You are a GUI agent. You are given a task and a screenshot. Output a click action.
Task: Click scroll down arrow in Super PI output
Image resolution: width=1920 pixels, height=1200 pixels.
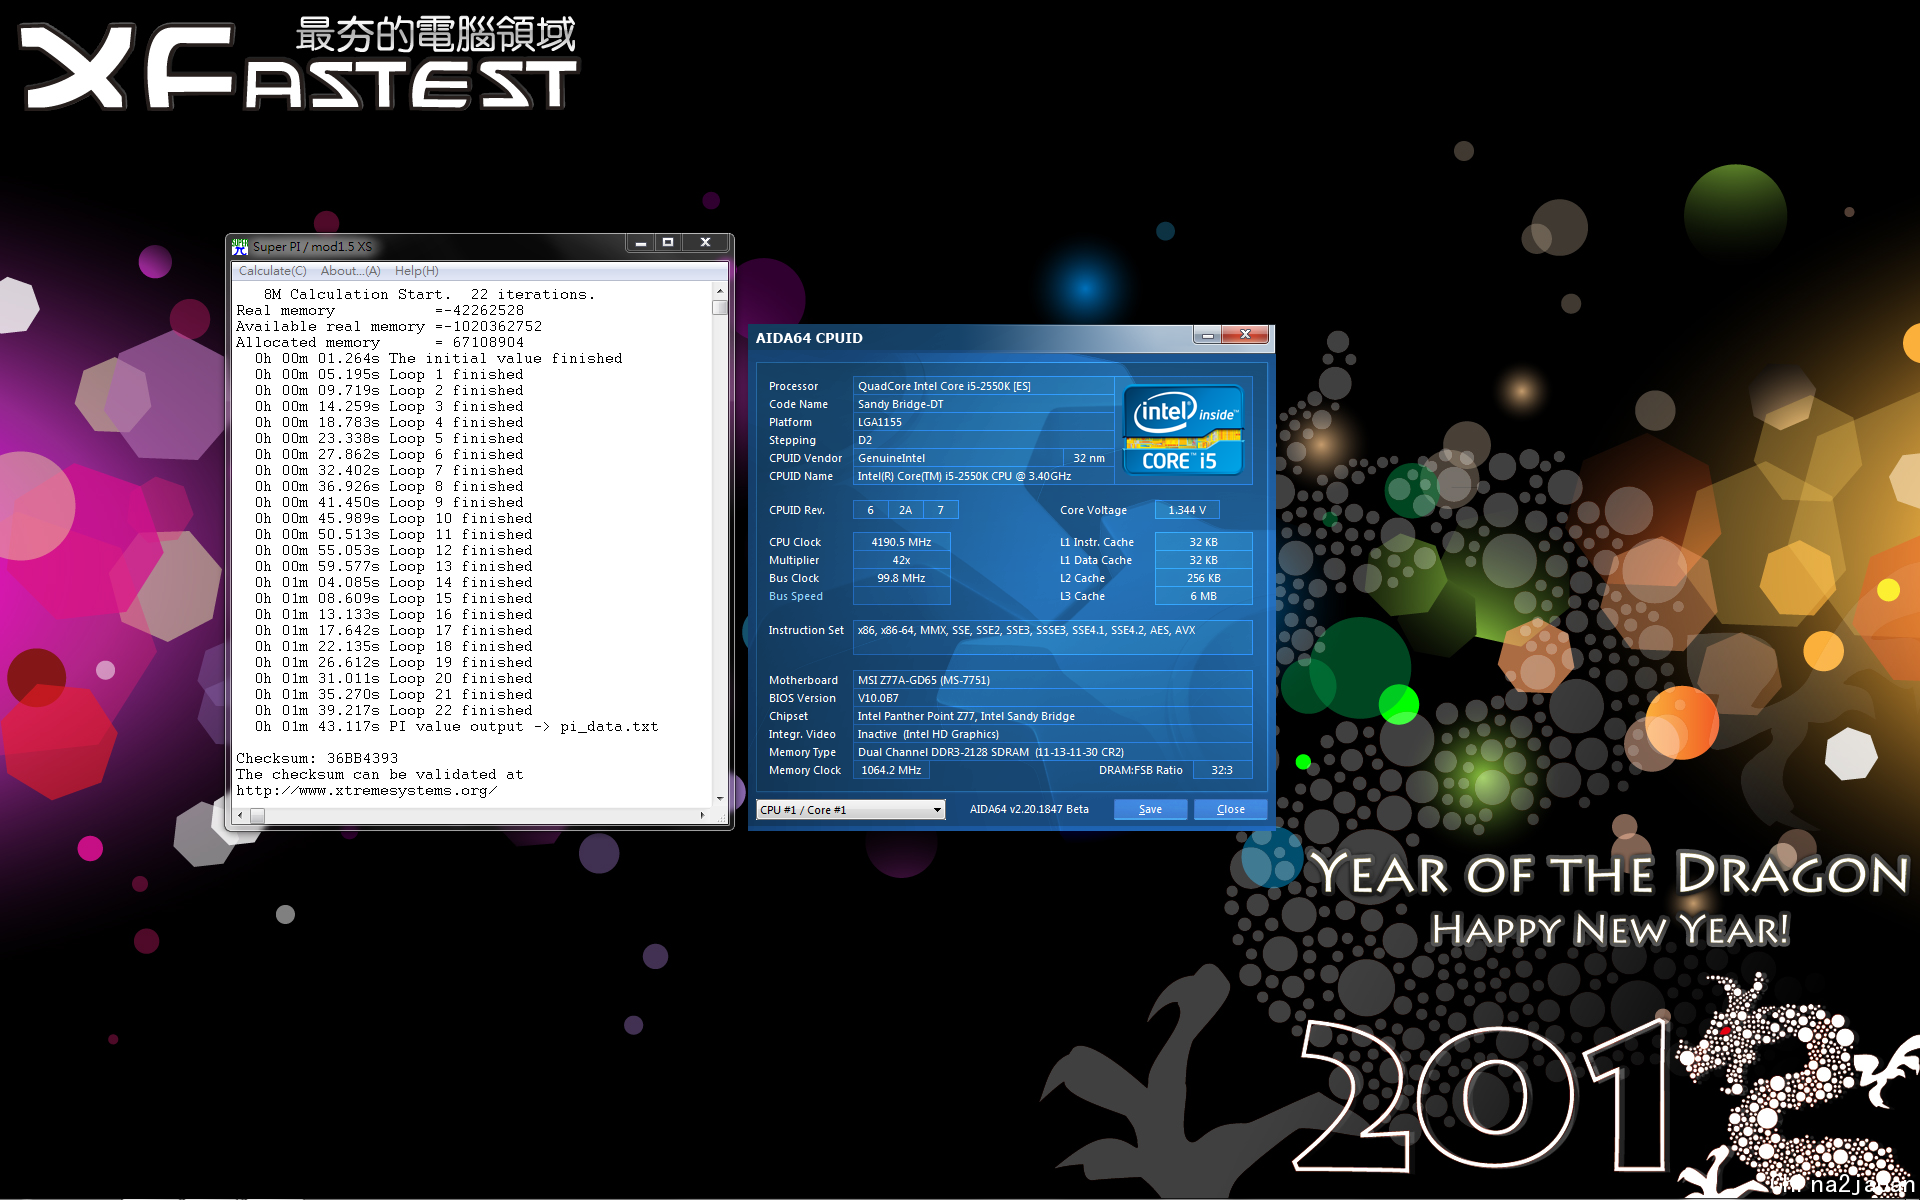tap(720, 799)
